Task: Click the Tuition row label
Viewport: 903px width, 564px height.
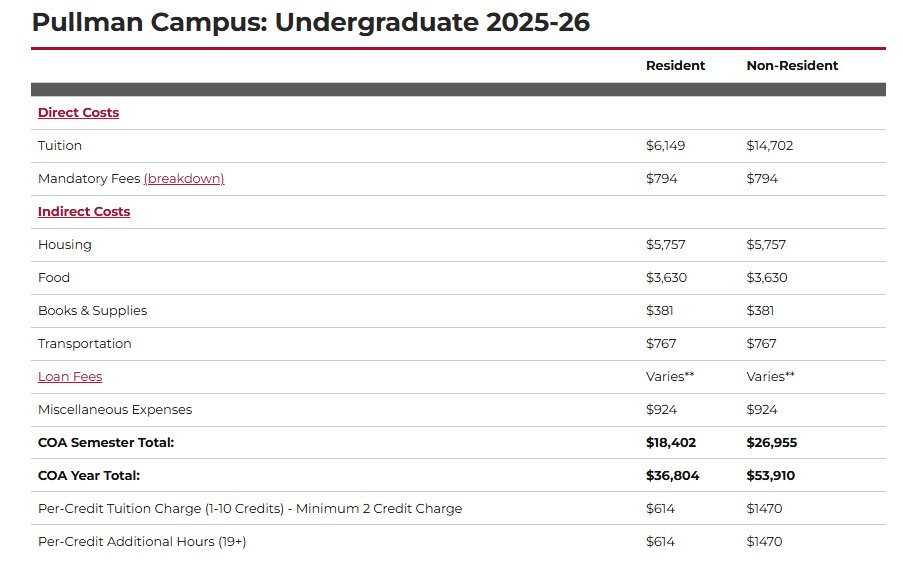Action: click(x=60, y=146)
